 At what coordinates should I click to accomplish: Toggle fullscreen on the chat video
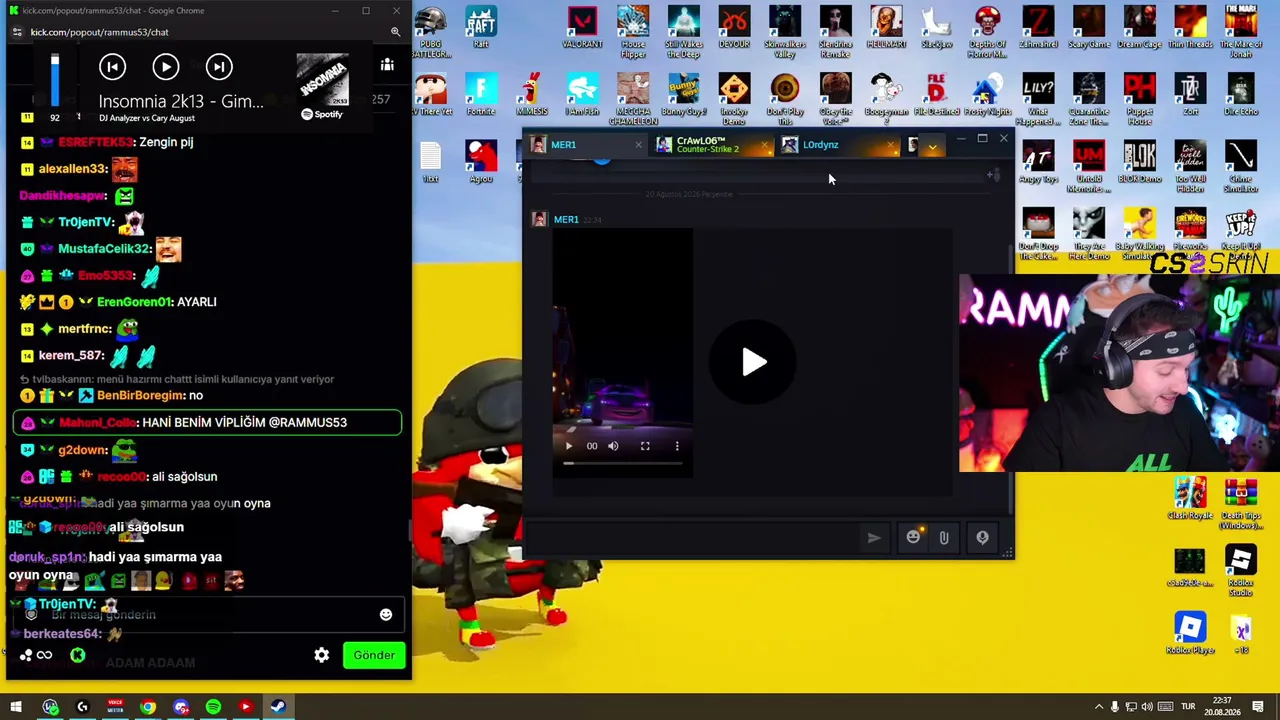pyautogui.click(x=645, y=446)
